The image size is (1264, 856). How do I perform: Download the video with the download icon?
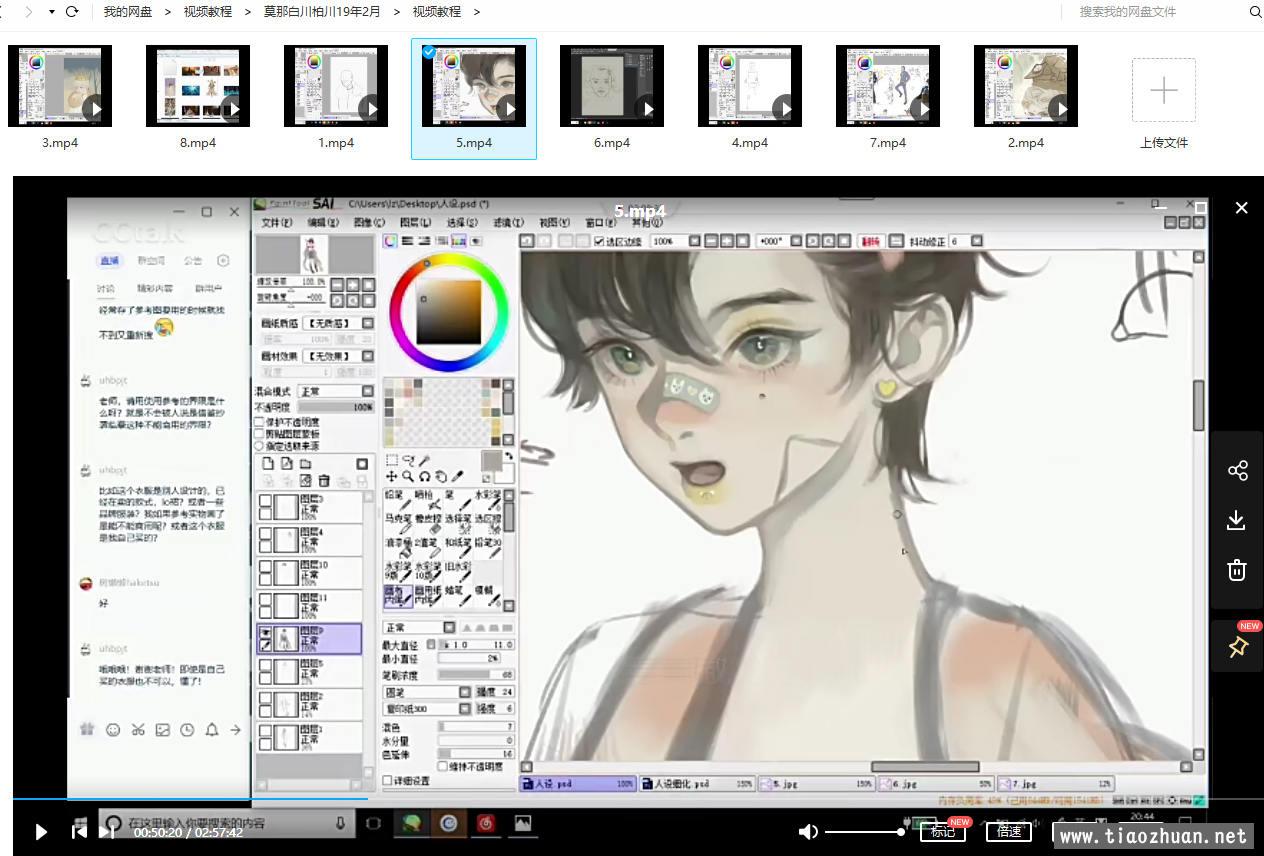(x=1237, y=520)
